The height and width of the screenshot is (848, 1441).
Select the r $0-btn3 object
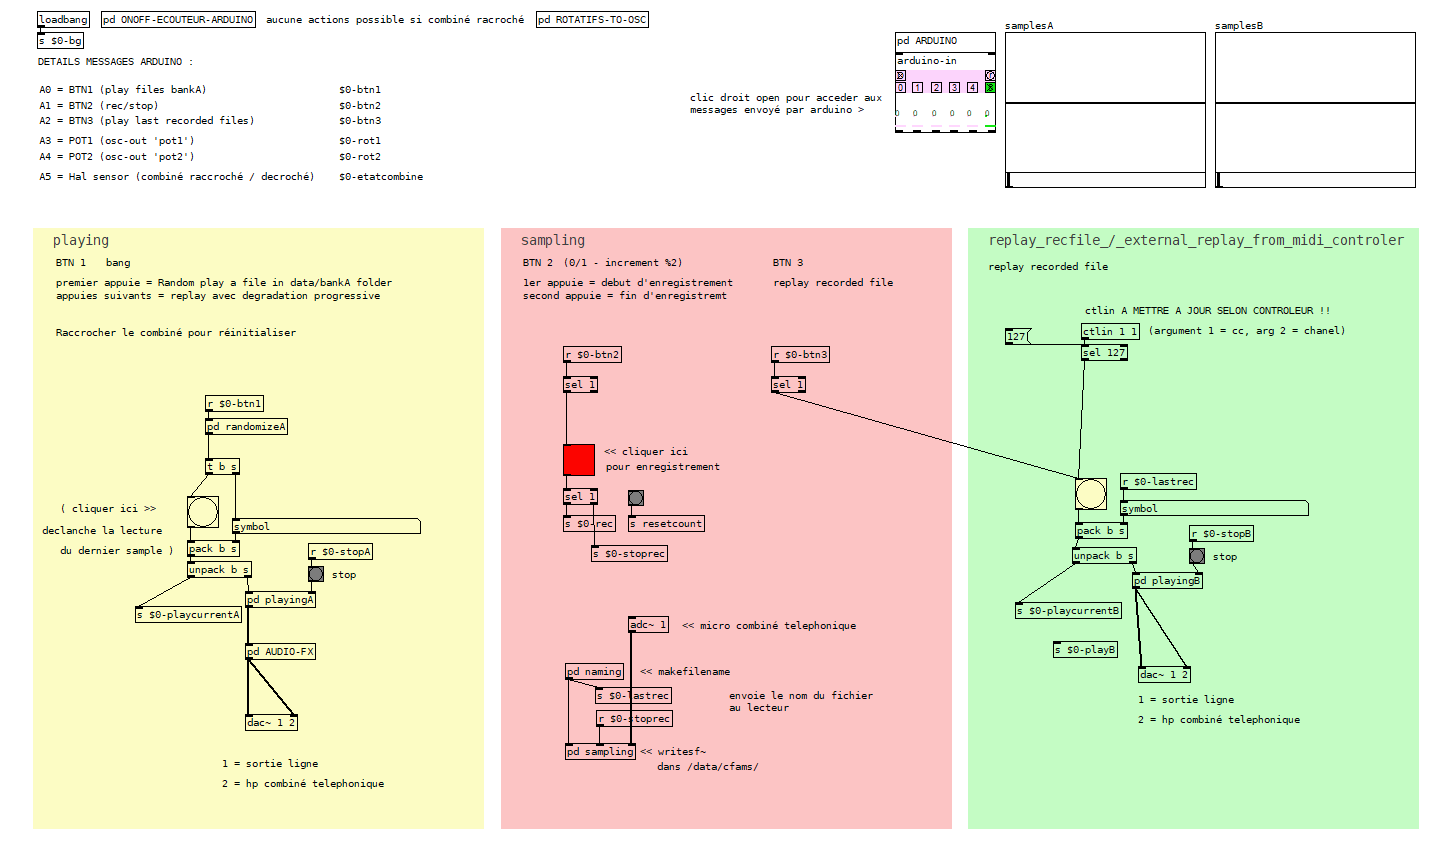(801, 354)
